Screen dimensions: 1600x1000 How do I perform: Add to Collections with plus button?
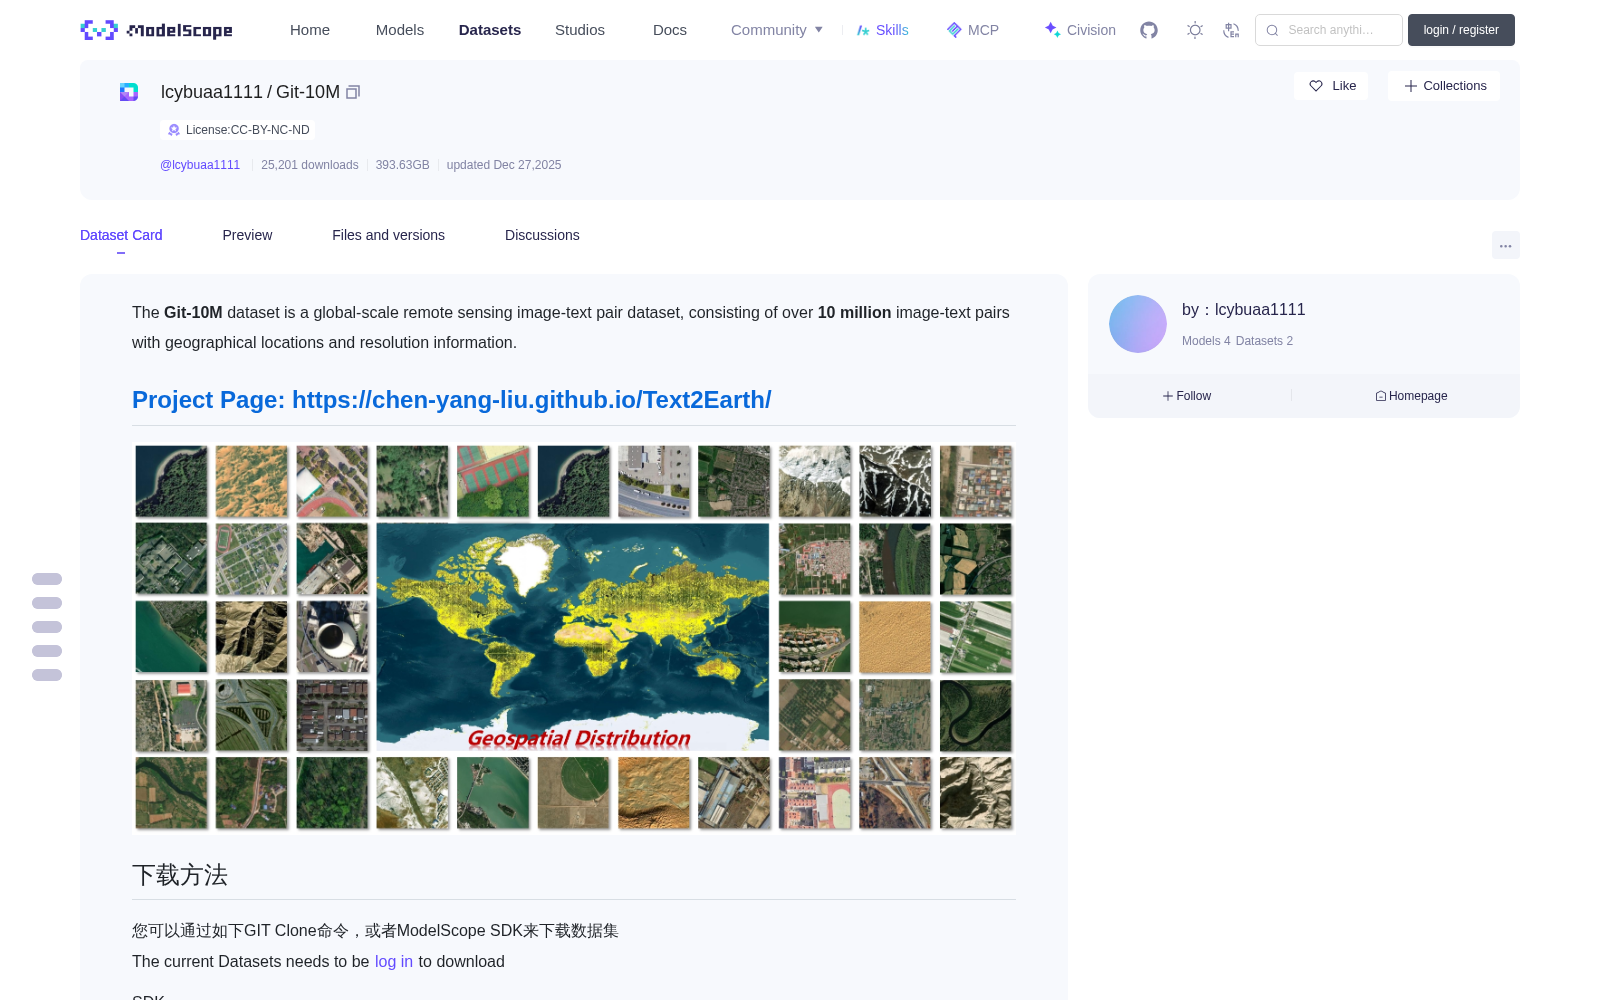click(1444, 86)
